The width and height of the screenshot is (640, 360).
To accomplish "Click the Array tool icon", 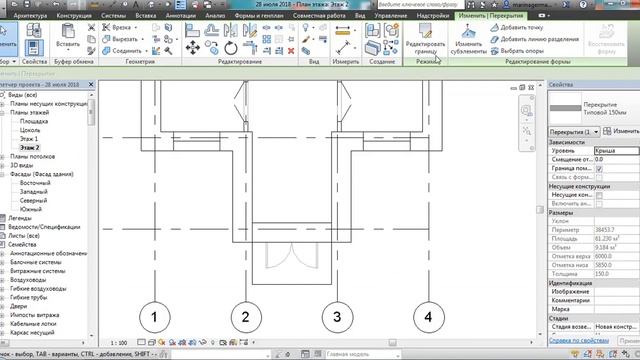I will pos(267,39).
